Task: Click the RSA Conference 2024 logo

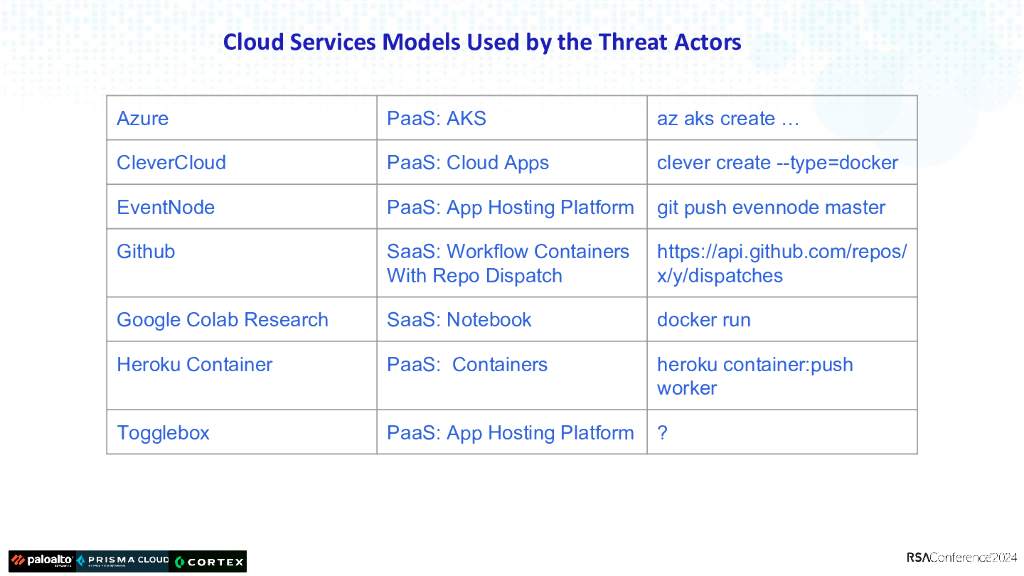Action: click(961, 557)
